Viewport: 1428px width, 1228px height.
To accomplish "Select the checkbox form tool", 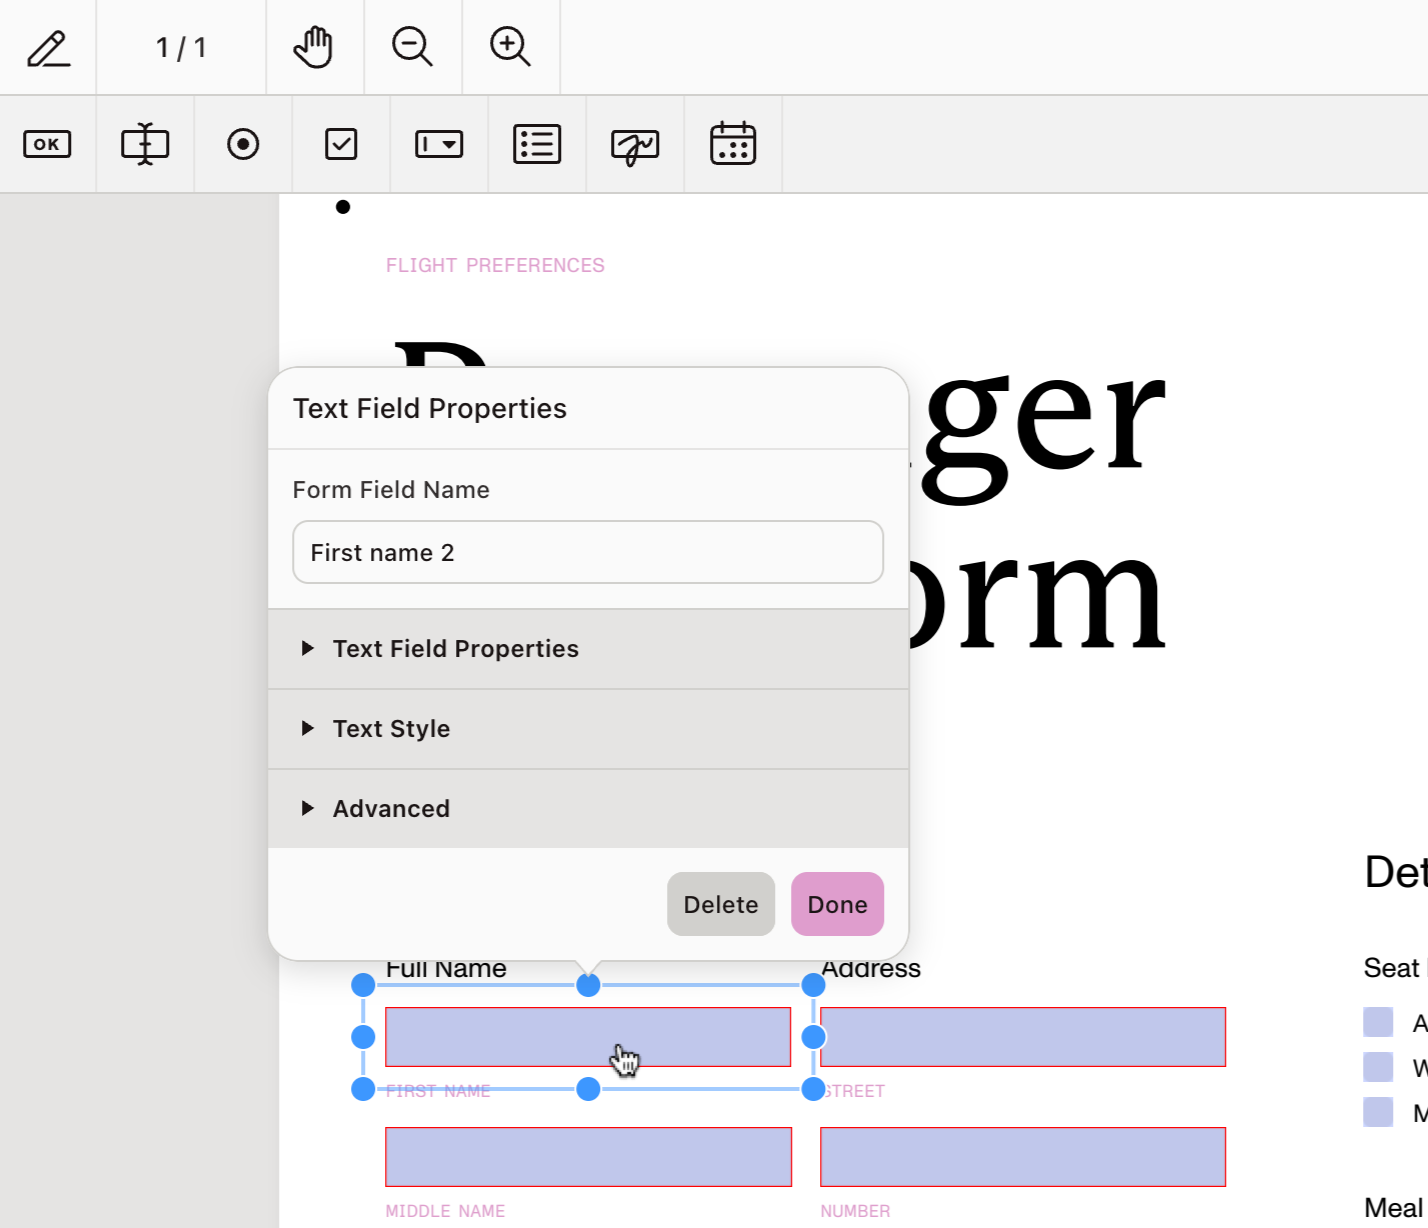I will pos(340,144).
